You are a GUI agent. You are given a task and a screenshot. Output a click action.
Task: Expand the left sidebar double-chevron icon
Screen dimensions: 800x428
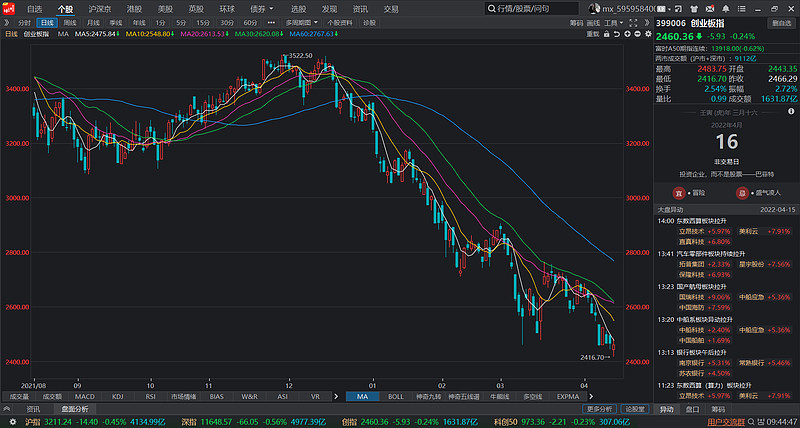click(x=8, y=22)
